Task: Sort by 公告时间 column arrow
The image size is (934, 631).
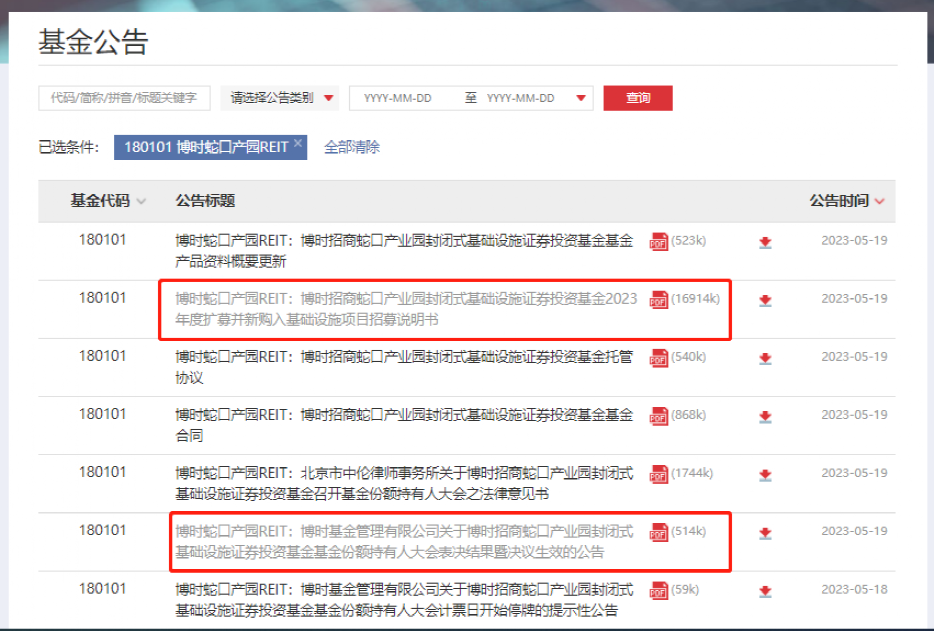Action: click(880, 201)
